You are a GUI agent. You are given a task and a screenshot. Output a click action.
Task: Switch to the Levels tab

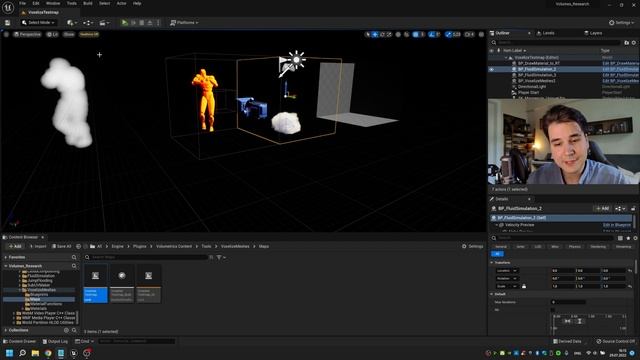tap(546, 33)
